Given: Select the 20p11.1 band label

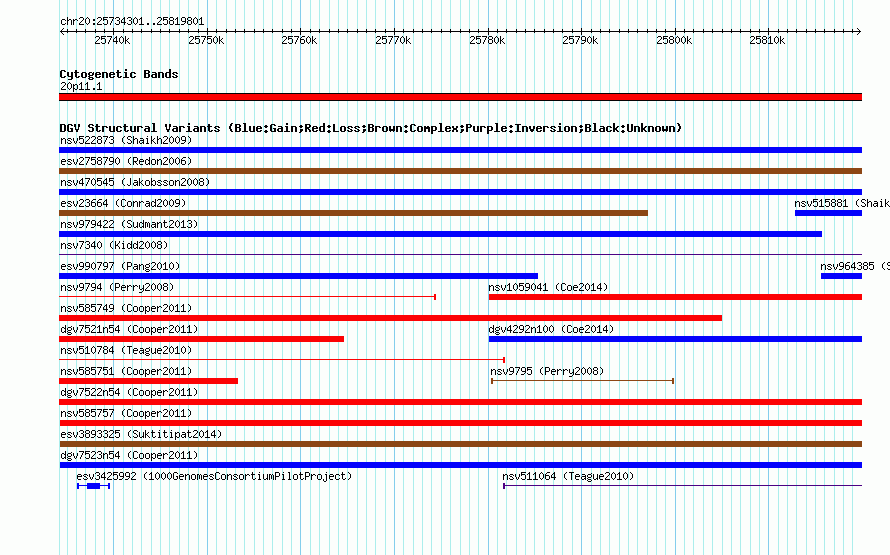Looking at the screenshot, I should (81, 86).
